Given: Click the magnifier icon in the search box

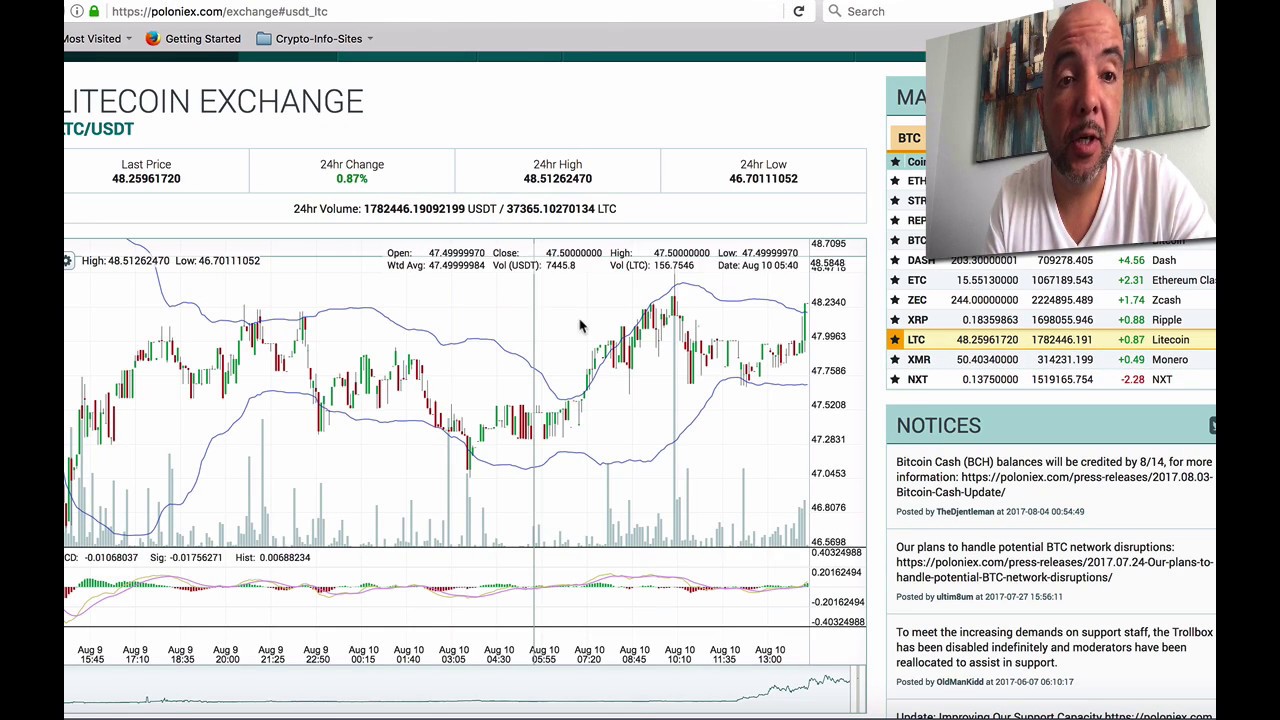Looking at the screenshot, I should point(834,11).
